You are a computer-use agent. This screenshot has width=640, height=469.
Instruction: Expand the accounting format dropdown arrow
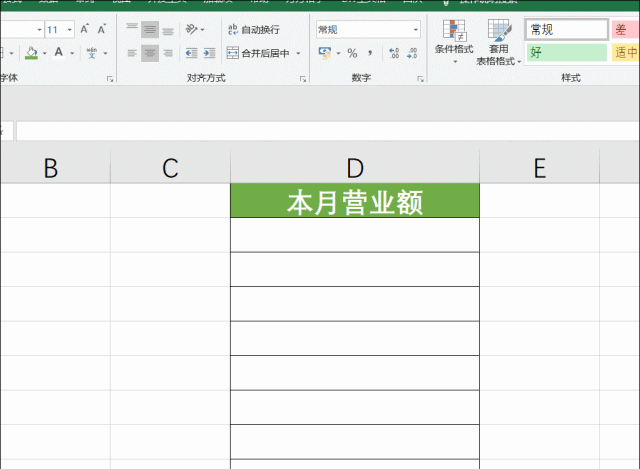pos(338,53)
